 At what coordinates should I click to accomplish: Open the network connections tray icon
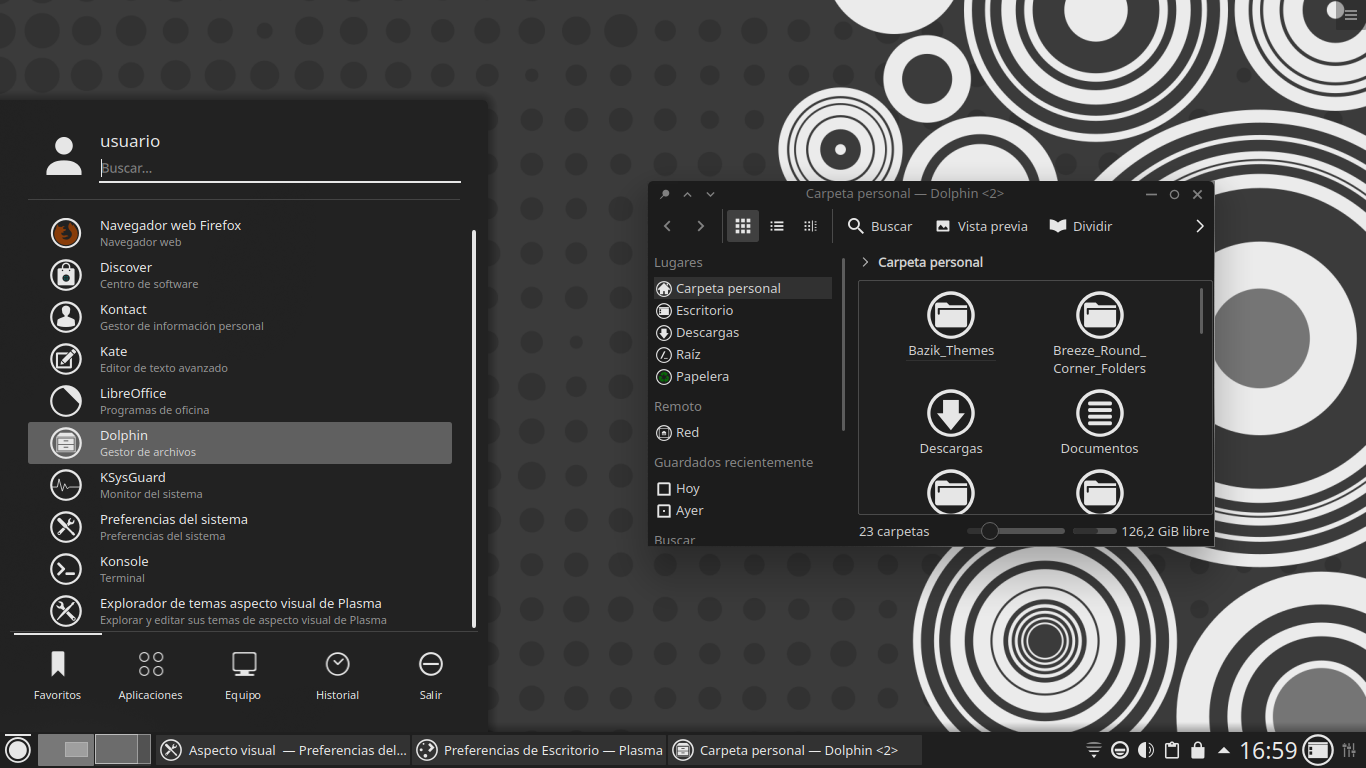pyautogui.click(x=1094, y=750)
